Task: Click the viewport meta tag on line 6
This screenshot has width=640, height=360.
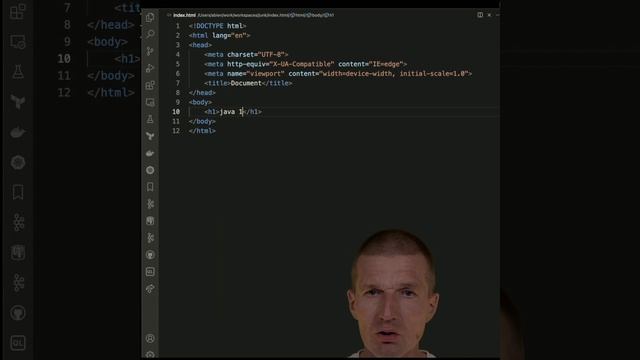Action: pos(338,73)
